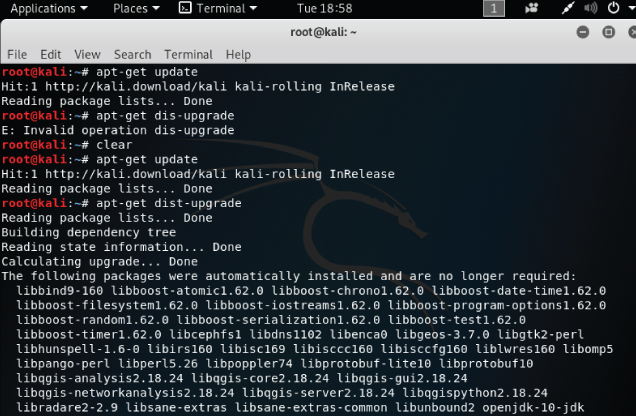Click package name libgtk2-perl
The height and width of the screenshot is (416, 636).
pyautogui.click(x=541, y=335)
